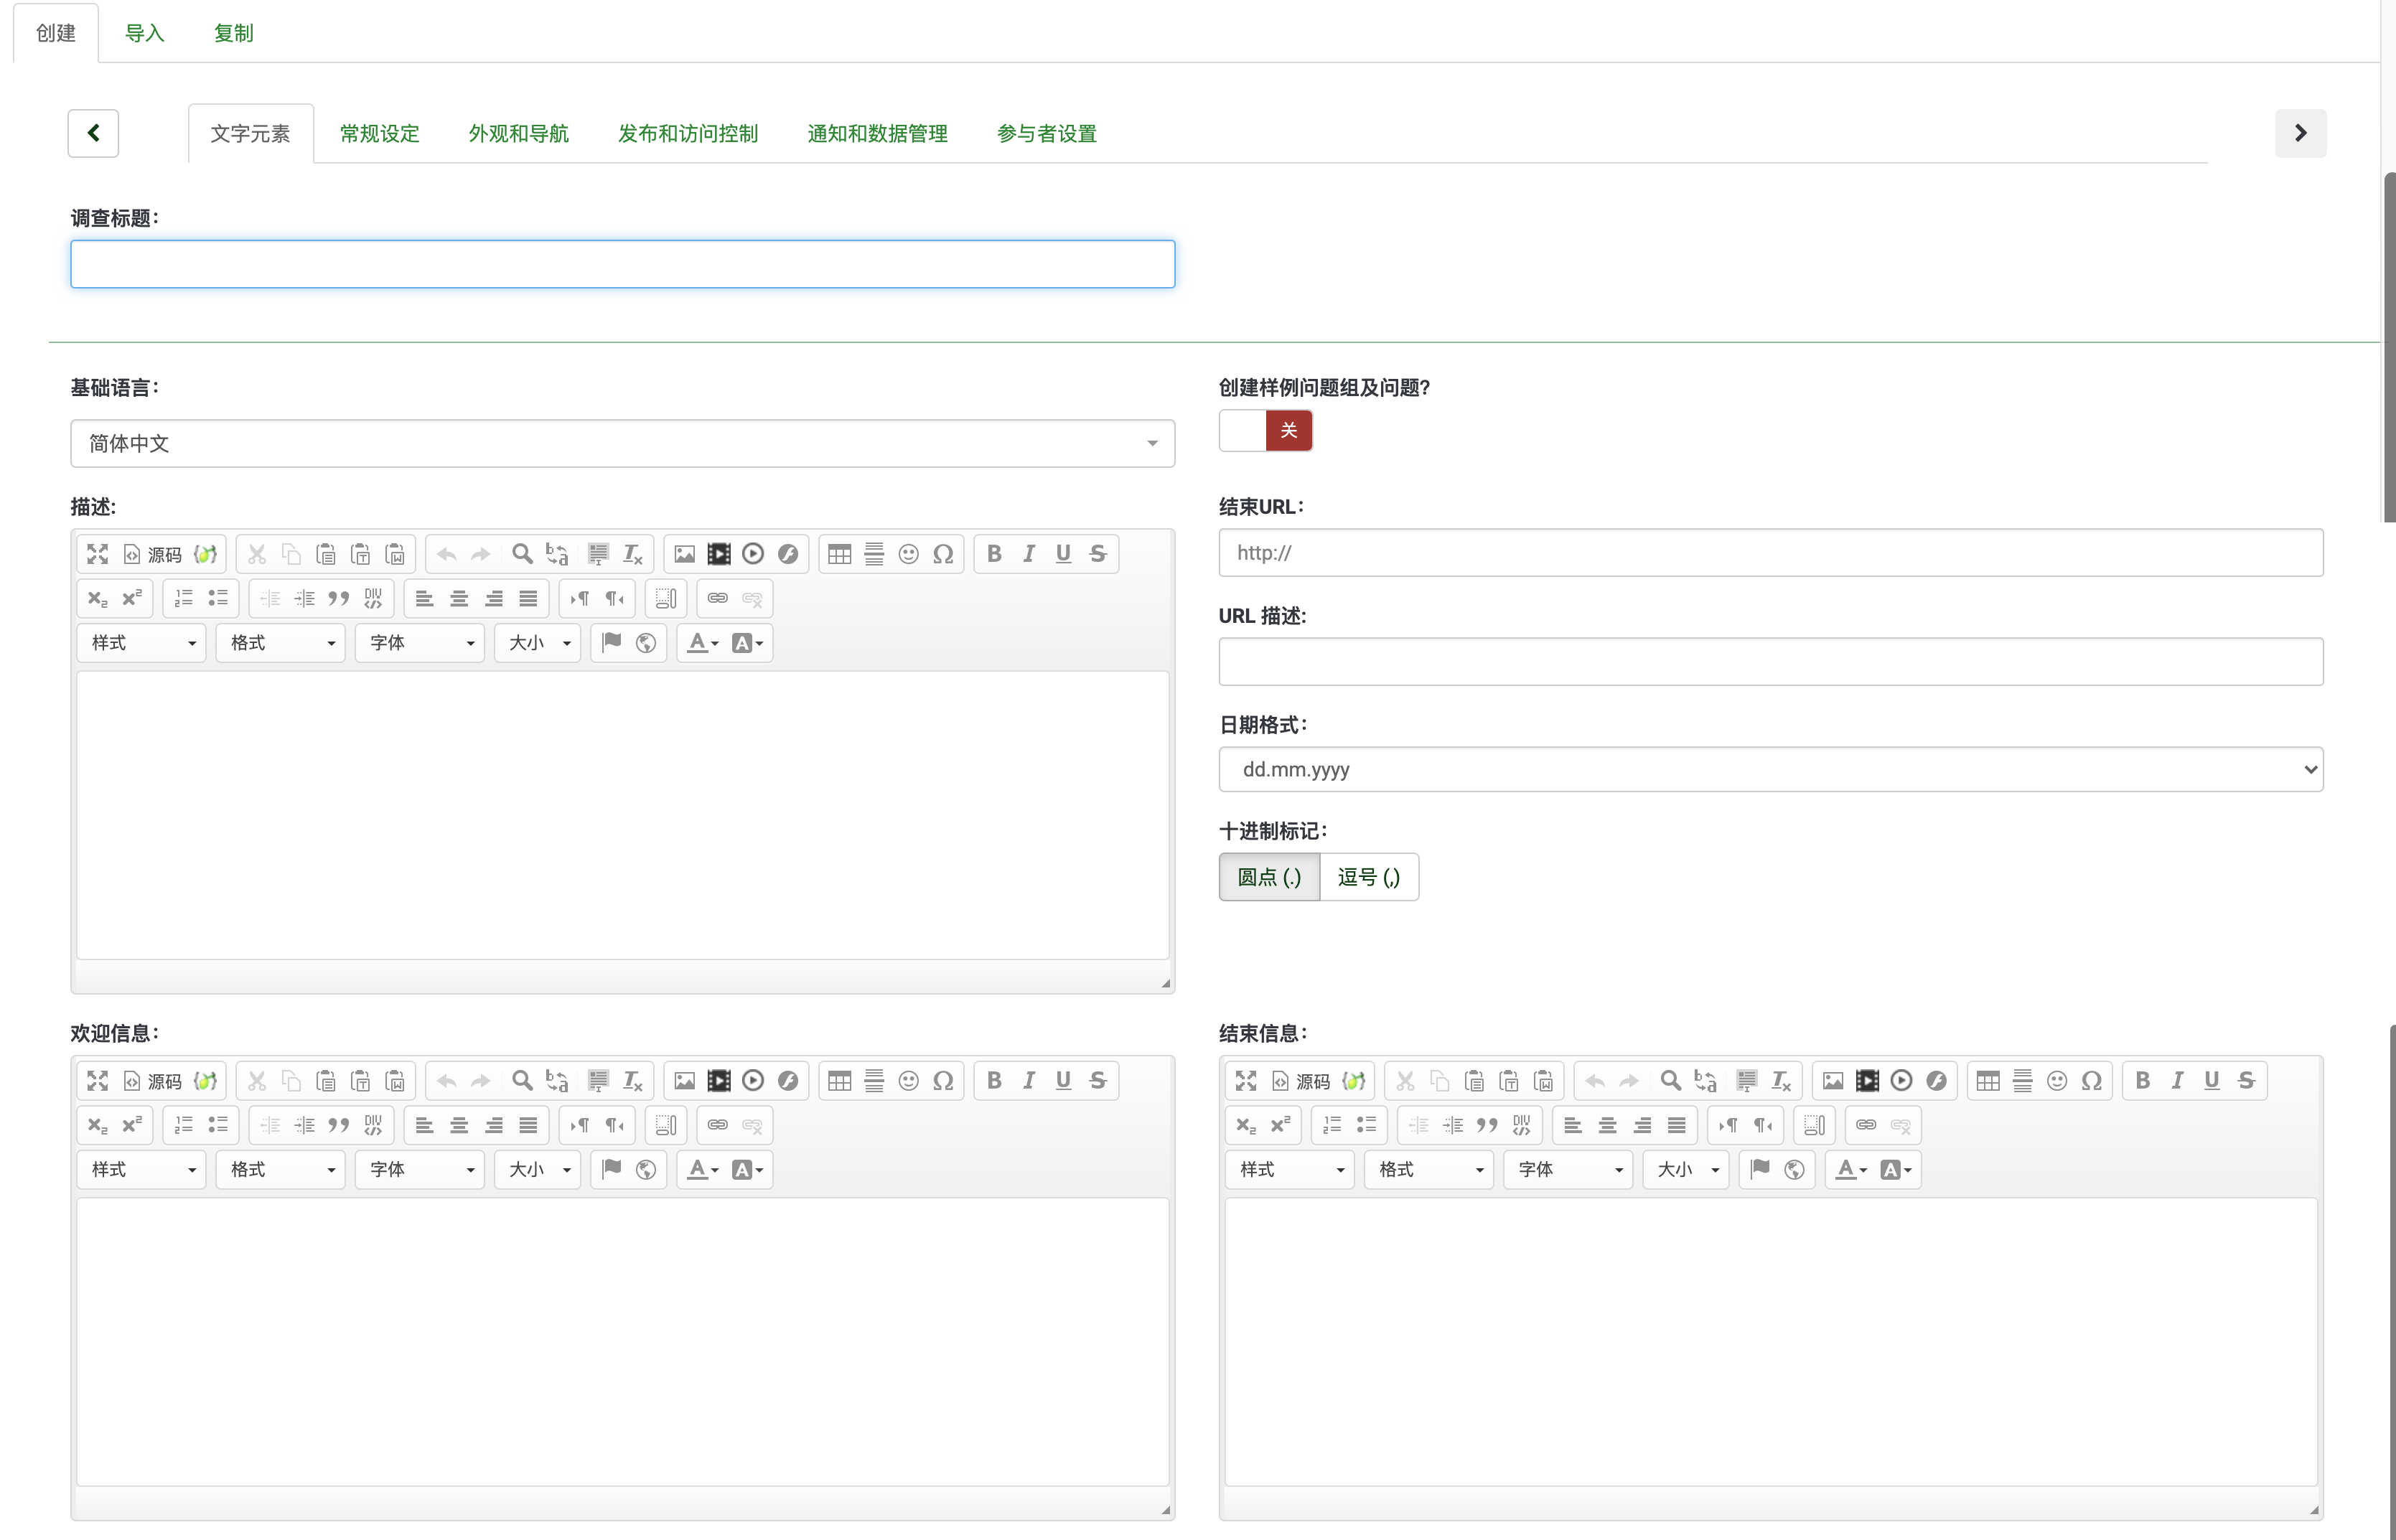Open the date format dropdown
Screen dimensions: 2396x1540
[1770, 769]
